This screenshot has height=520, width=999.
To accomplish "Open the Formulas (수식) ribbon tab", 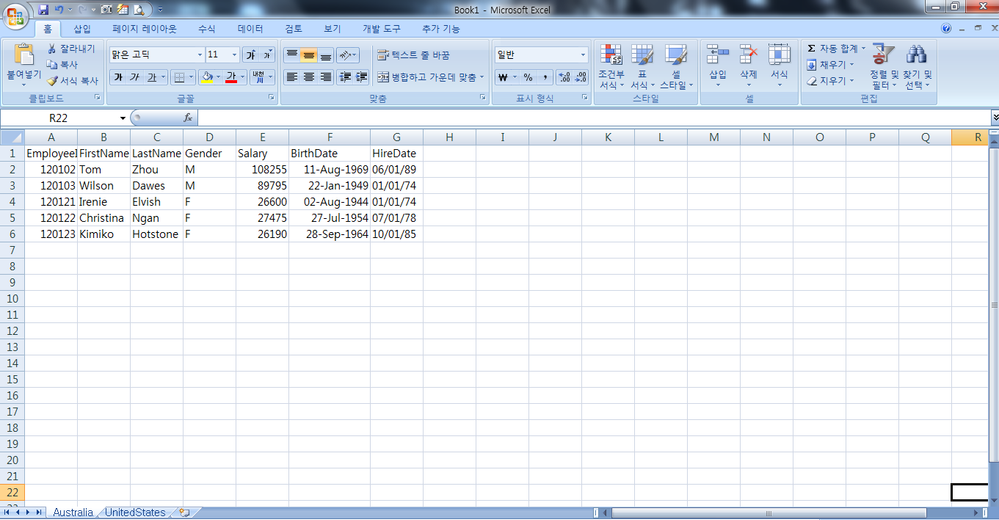I will coord(206,29).
